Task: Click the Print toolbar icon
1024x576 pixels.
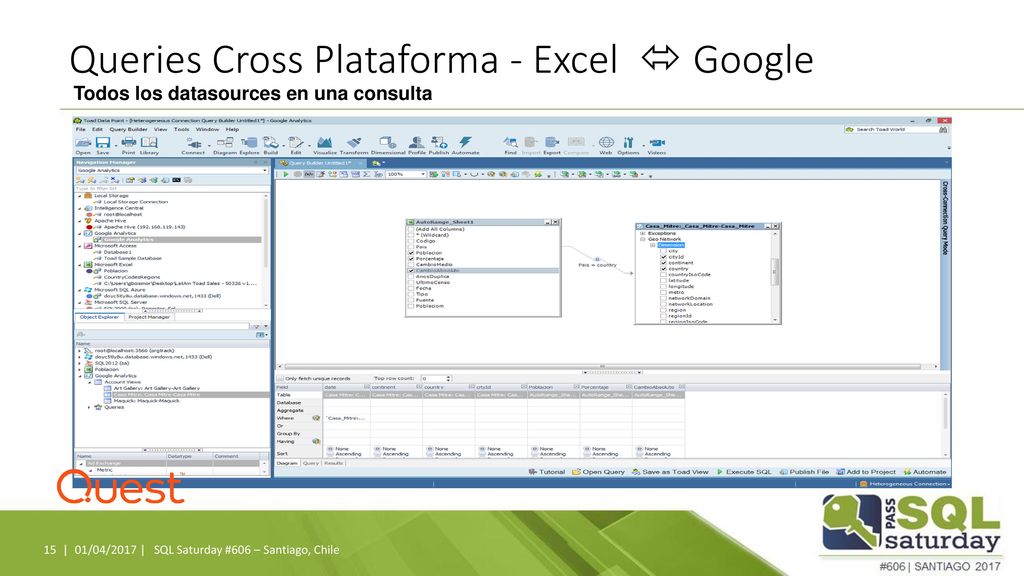Action: tap(129, 142)
